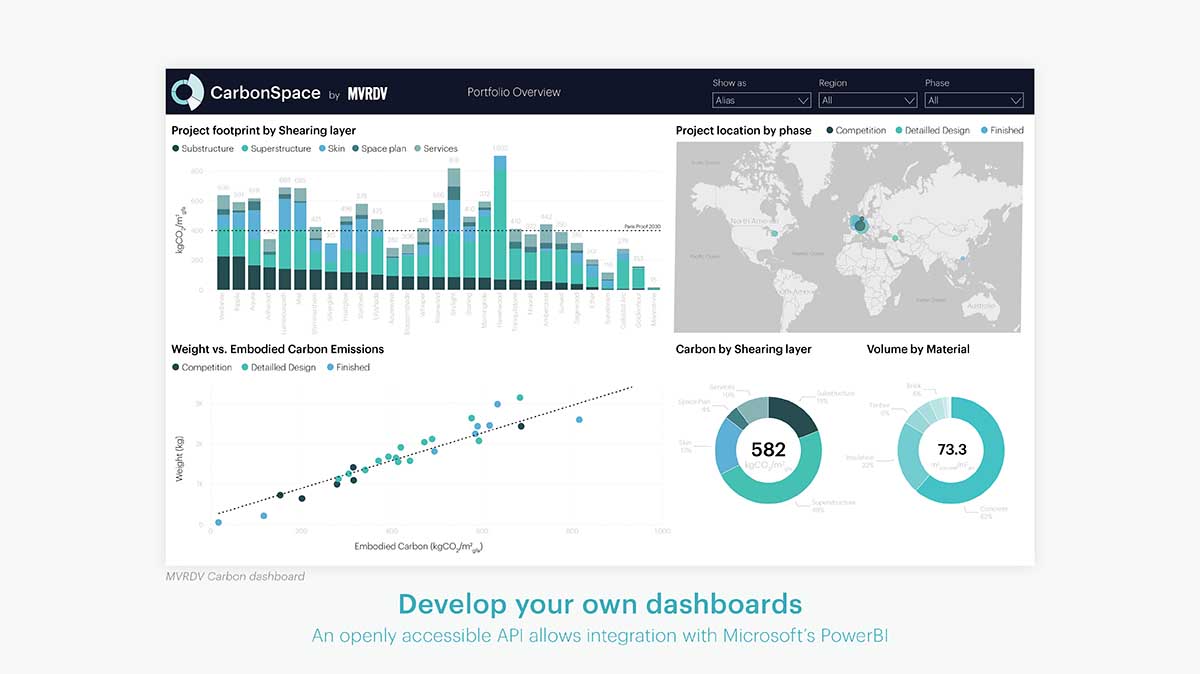
Task: Select the MVRDV logo in the header
Action: coord(366,91)
